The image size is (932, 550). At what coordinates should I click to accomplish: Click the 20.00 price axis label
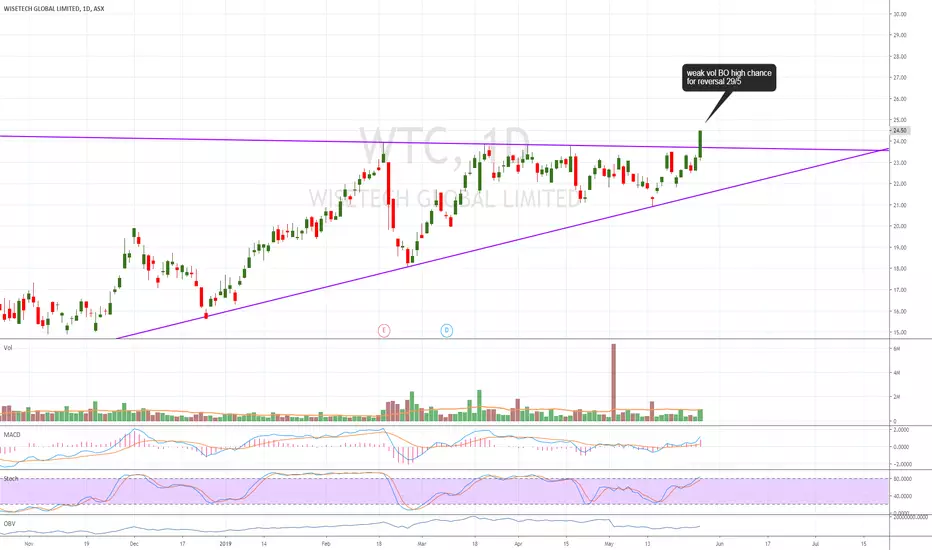click(x=900, y=227)
